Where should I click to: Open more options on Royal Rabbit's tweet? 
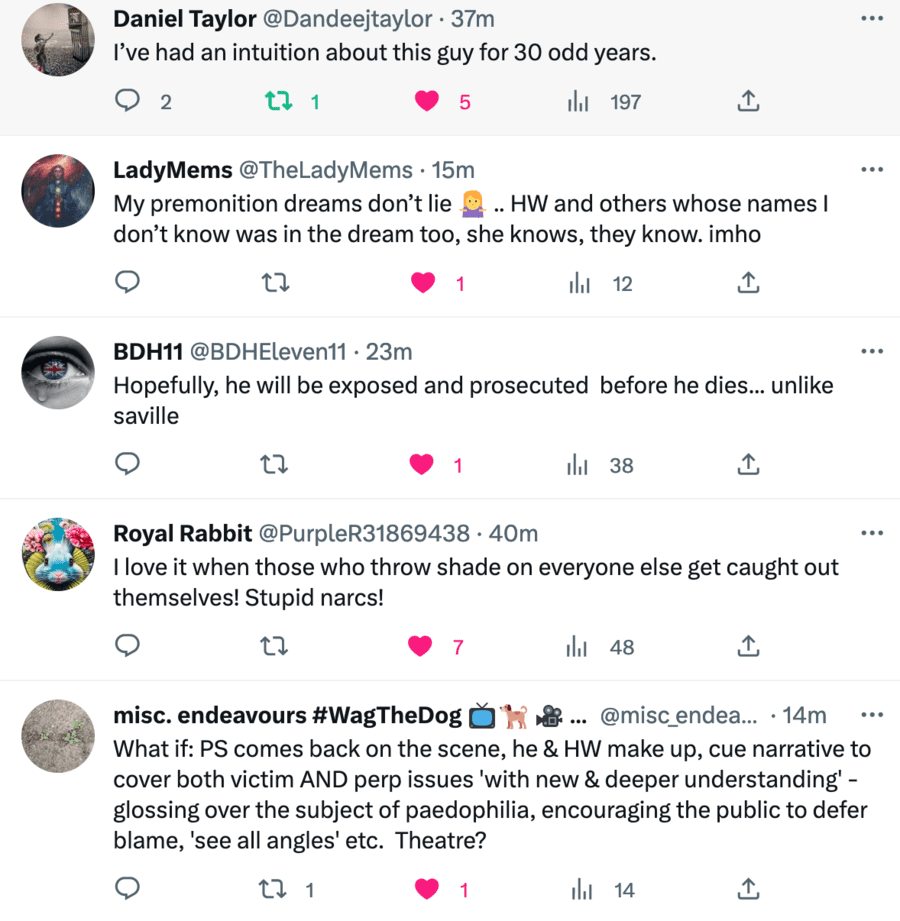[x=872, y=533]
